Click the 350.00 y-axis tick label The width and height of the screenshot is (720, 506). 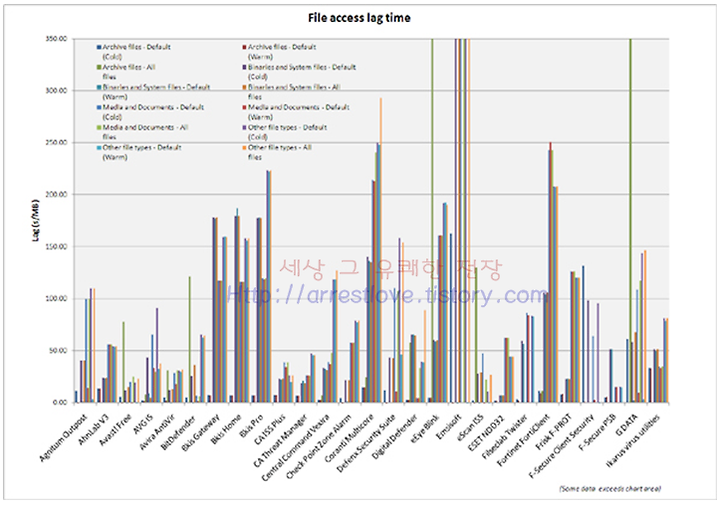pyautogui.click(x=56, y=39)
